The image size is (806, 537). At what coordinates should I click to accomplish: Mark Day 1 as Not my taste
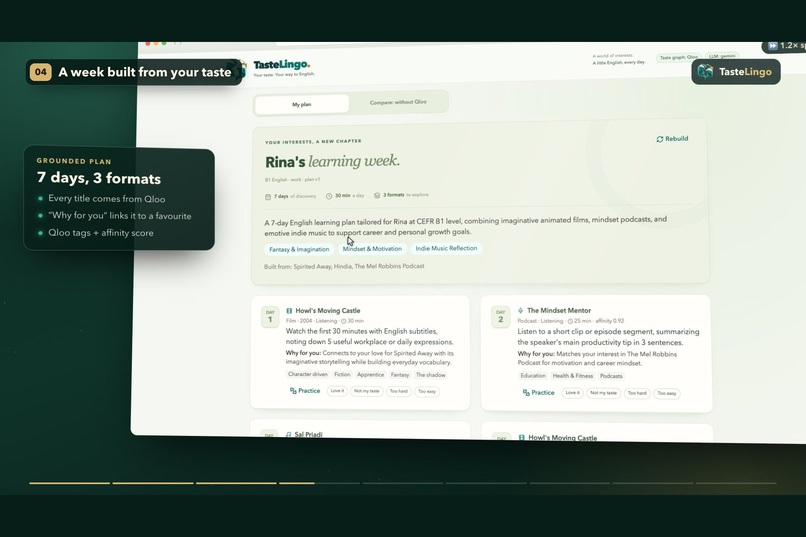[367, 392]
